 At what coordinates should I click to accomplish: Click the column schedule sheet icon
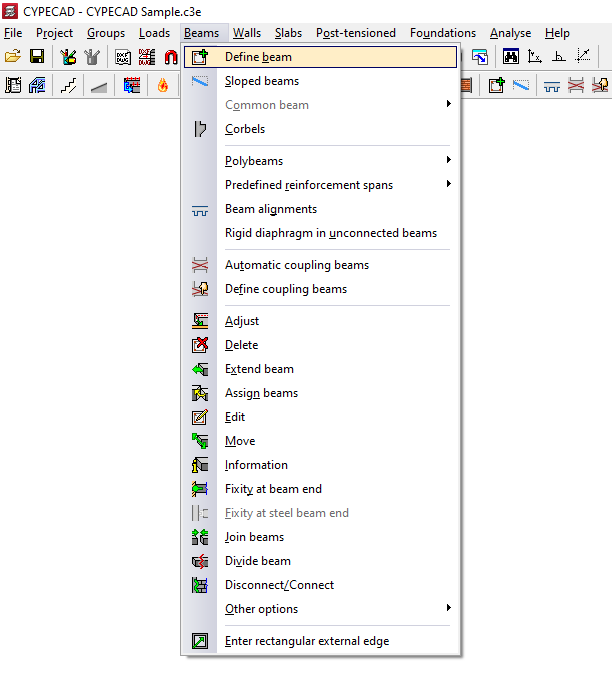point(13,85)
